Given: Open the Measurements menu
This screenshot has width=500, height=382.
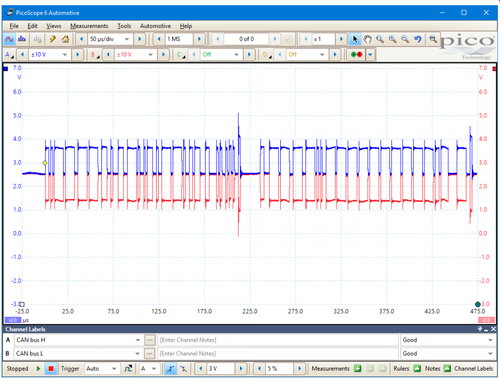Looking at the screenshot, I should pos(89,26).
